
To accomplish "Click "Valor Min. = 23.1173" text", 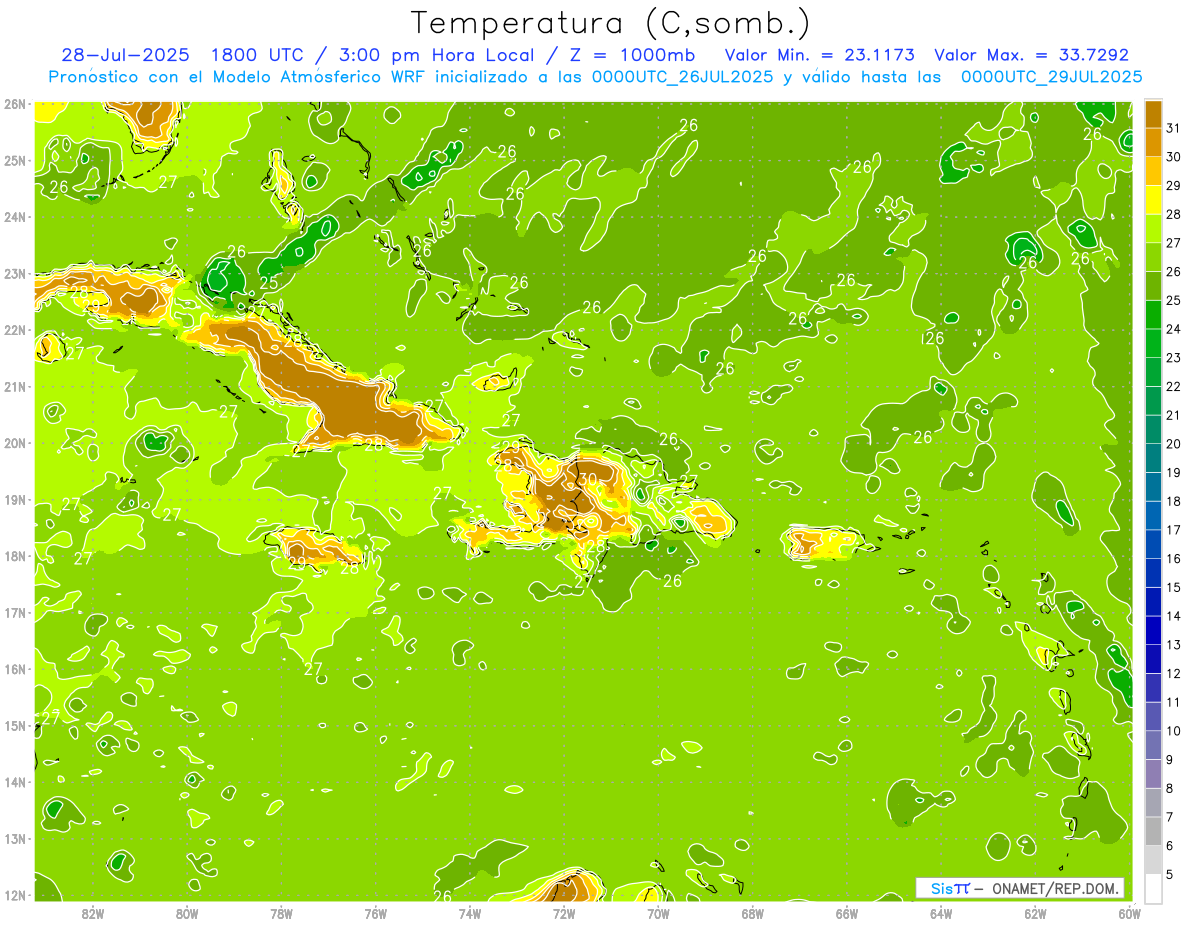I will pos(822,55).
